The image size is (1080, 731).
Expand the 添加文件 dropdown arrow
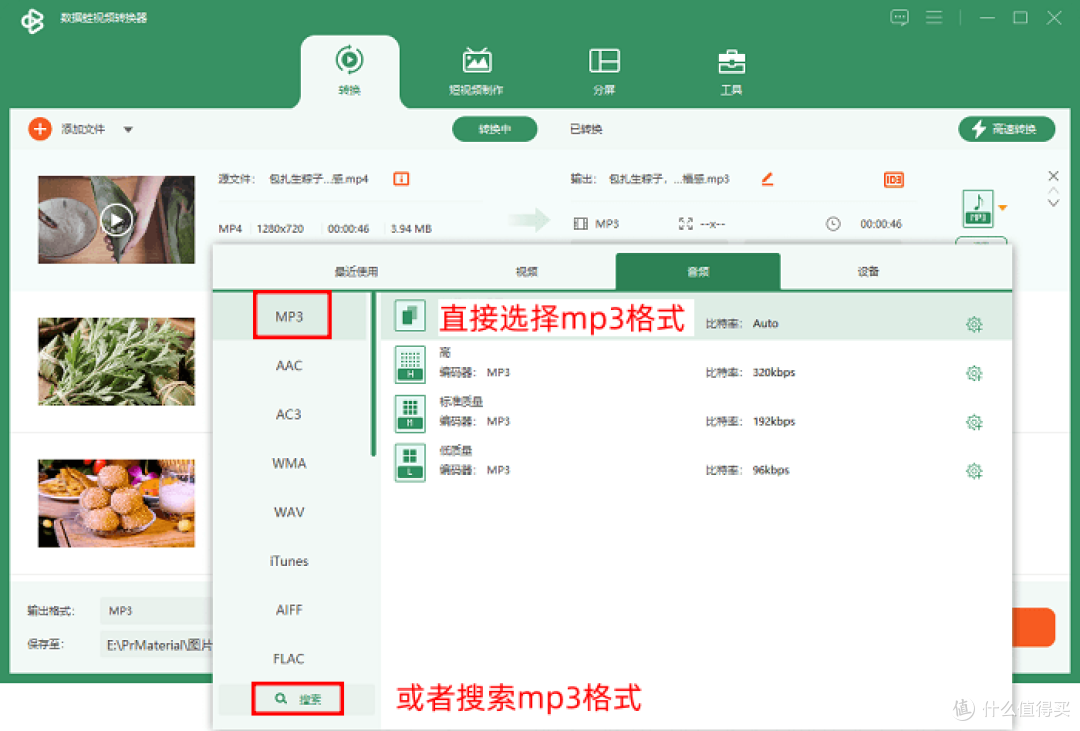coord(128,130)
